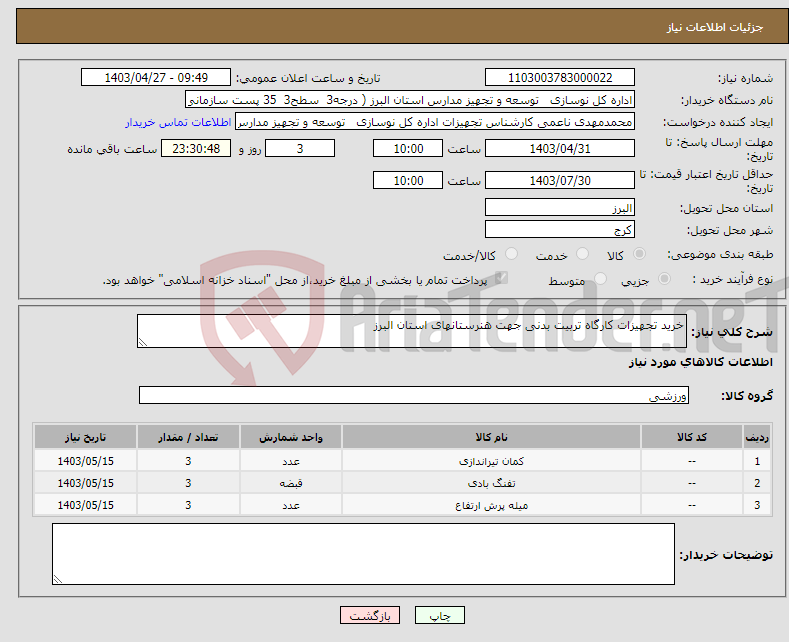Click the response deadline time 10:00 field
This screenshot has height=642, width=789.
click(x=408, y=148)
